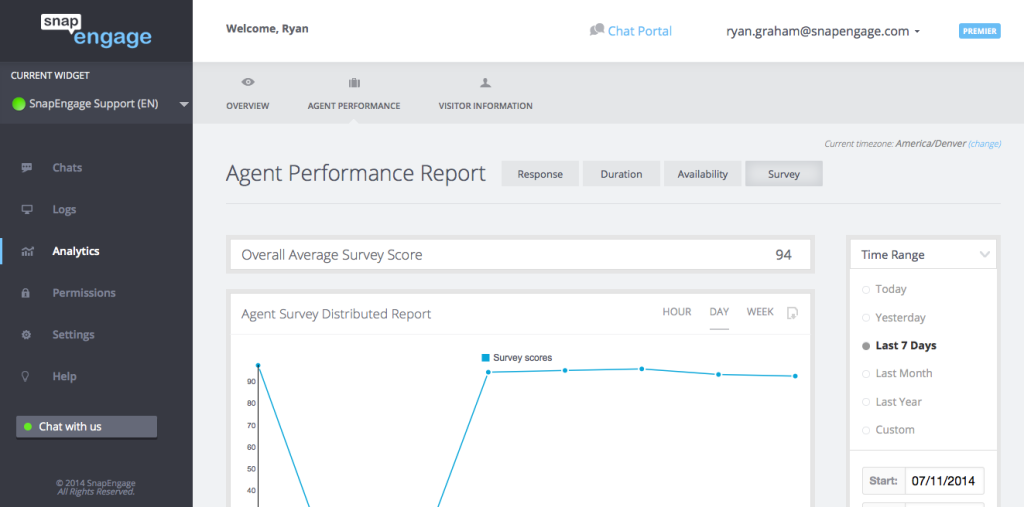The image size is (1024, 507).
Task: Open the Chat Portal link
Action: tap(639, 31)
